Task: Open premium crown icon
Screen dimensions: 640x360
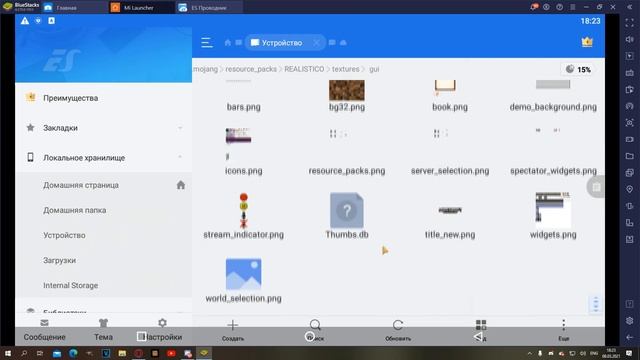Action: pyautogui.click(x=587, y=42)
